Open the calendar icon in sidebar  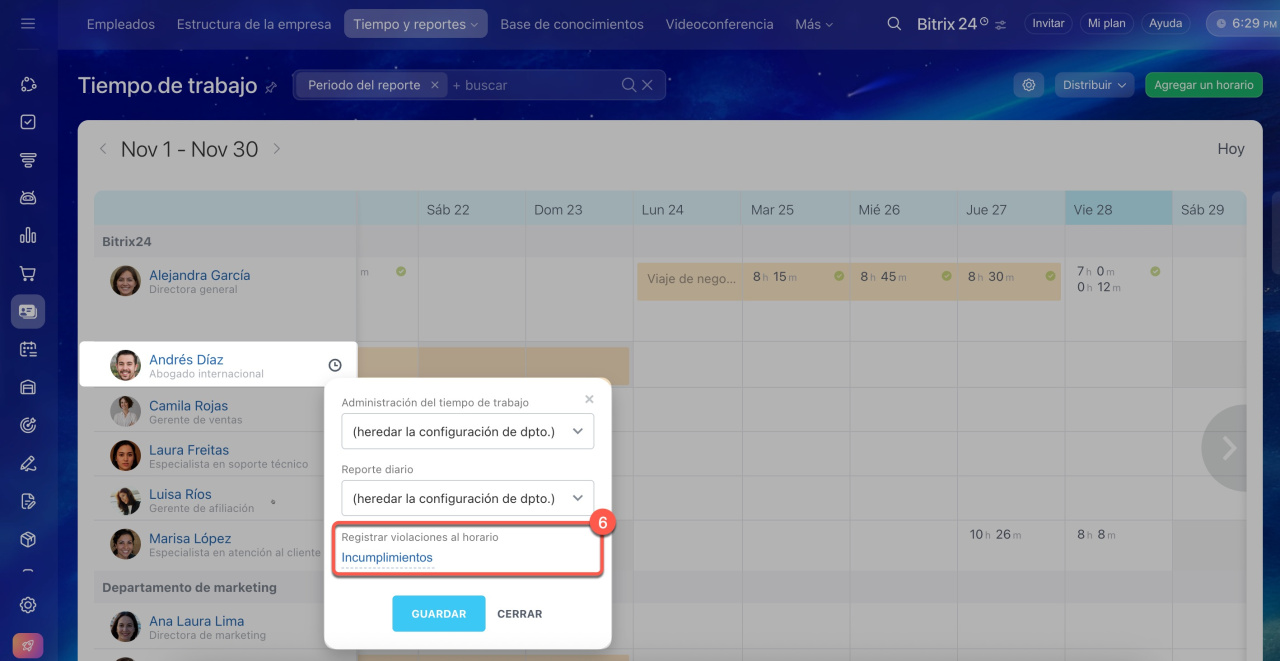click(28, 349)
